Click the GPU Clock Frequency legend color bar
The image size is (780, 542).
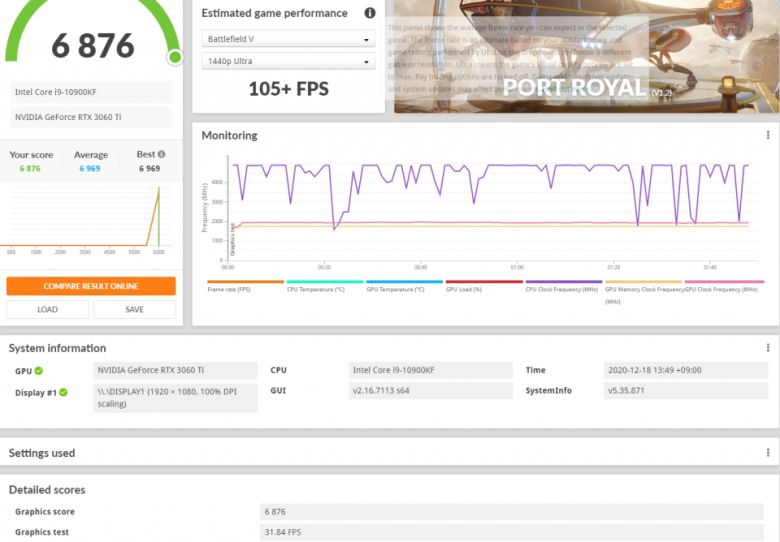coord(724,282)
